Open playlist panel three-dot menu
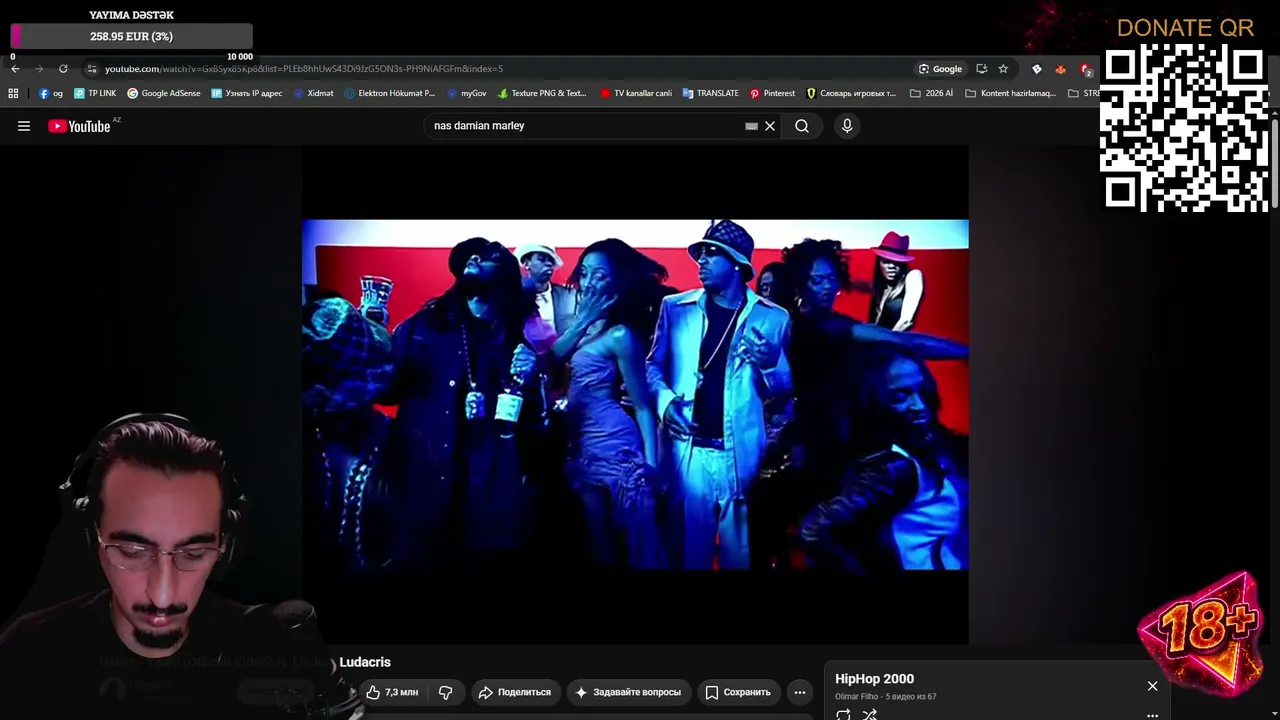The image size is (1280, 720). click(x=1152, y=716)
